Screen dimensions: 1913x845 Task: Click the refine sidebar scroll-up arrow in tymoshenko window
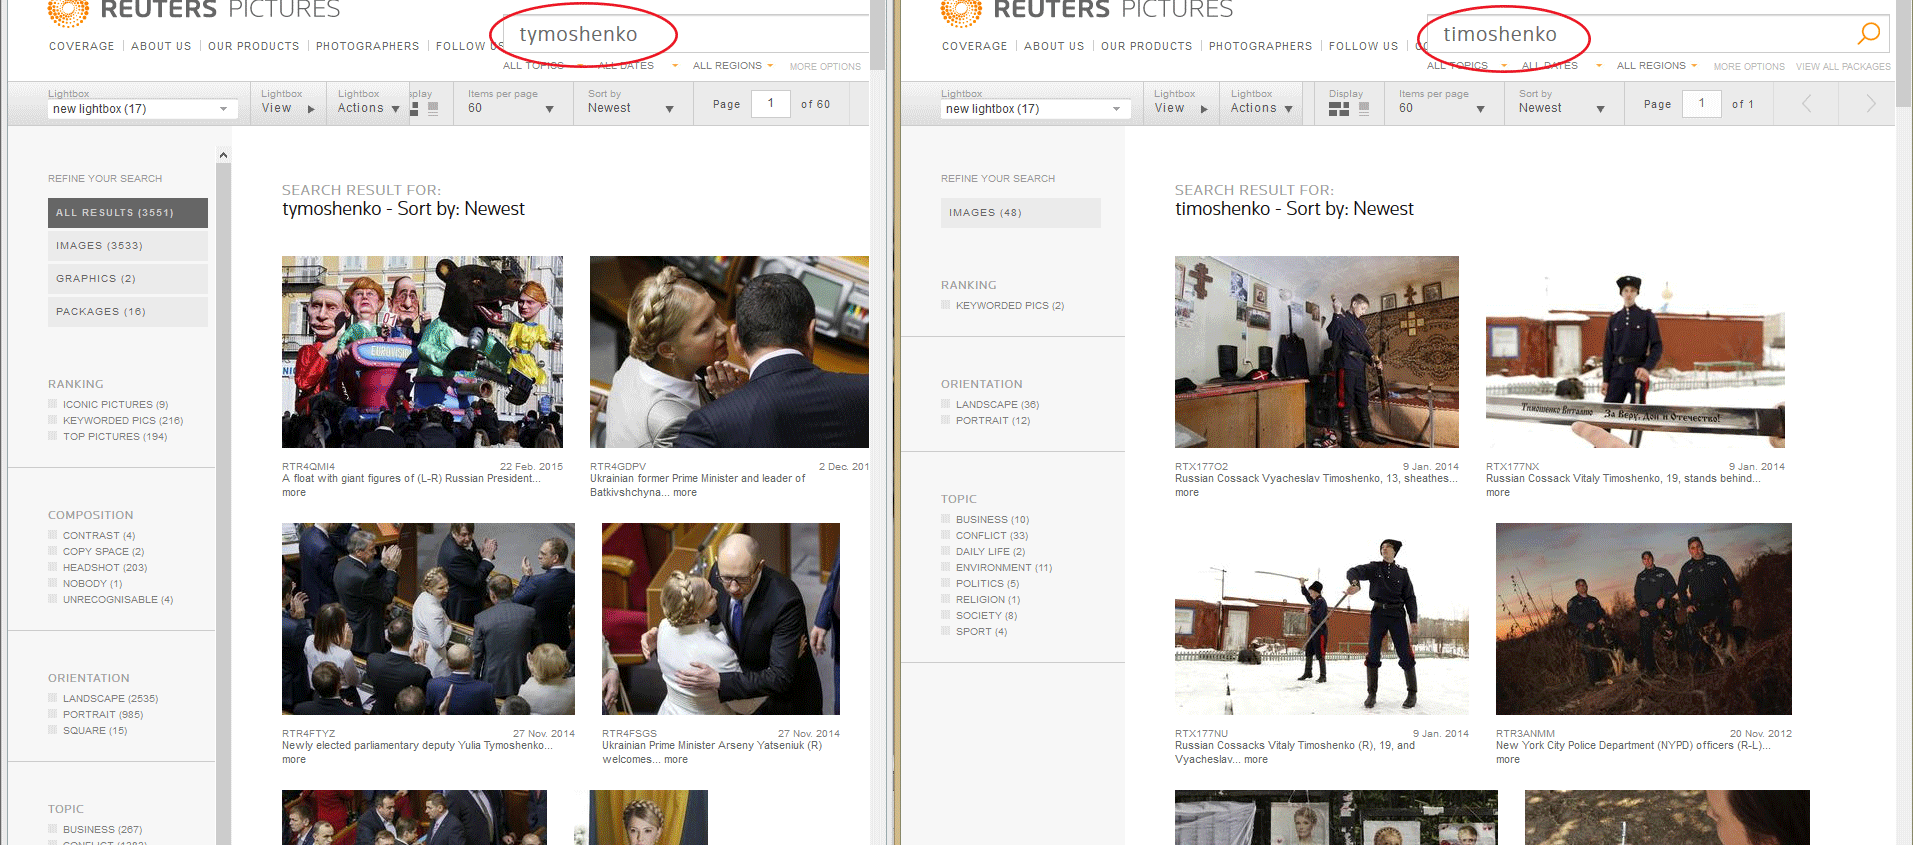pos(223,155)
